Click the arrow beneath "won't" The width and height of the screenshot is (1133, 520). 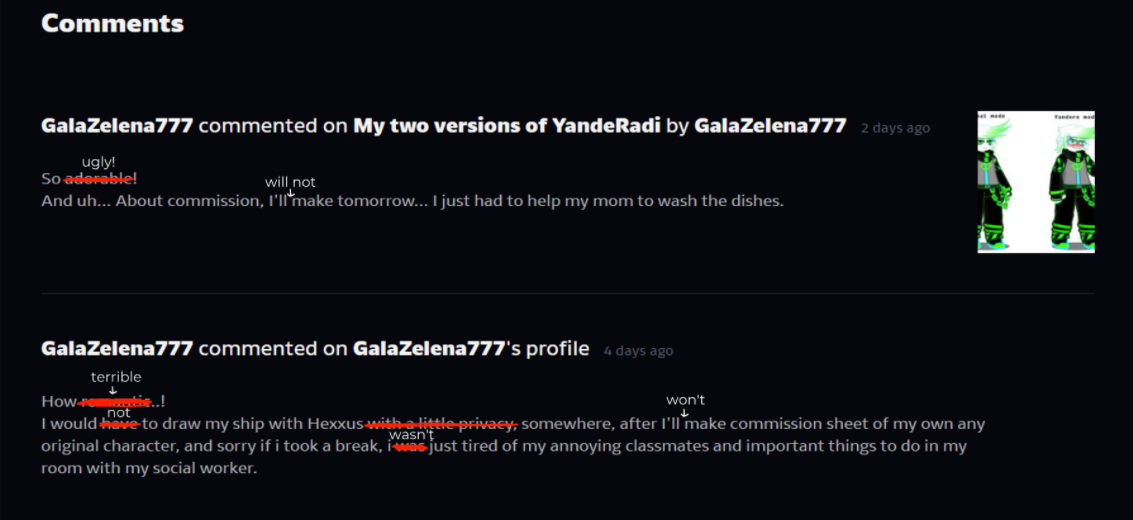[684, 412]
